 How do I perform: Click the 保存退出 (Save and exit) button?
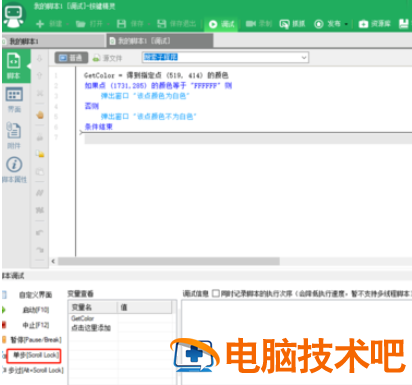pos(176,24)
